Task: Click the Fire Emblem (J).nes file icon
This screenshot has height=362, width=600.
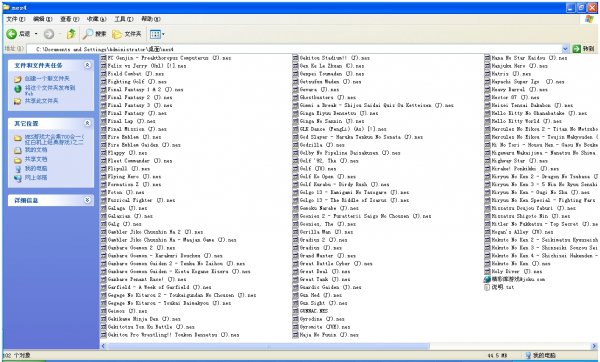Action: (x=103, y=137)
